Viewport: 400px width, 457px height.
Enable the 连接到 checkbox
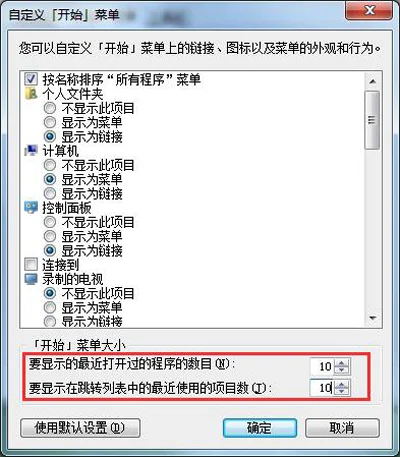click(x=31, y=265)
